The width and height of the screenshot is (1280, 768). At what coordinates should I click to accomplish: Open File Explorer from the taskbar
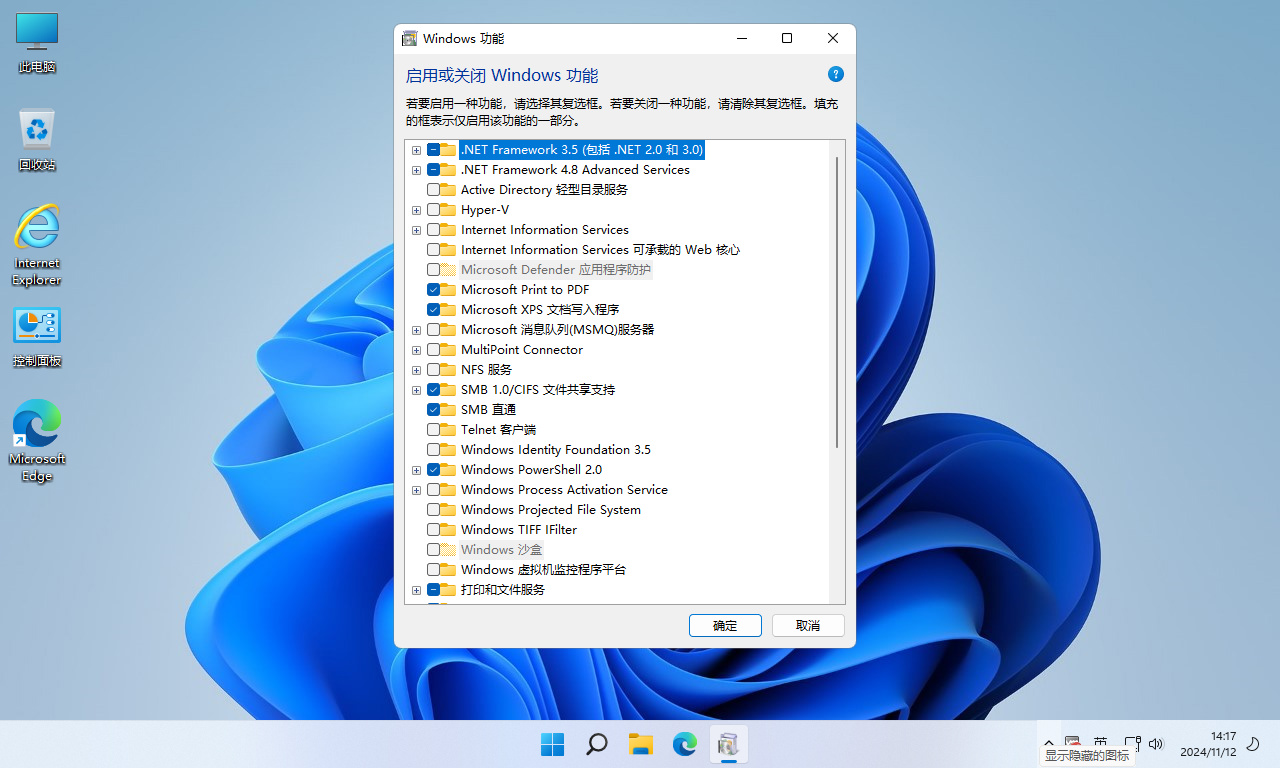[x=640, y=744]
